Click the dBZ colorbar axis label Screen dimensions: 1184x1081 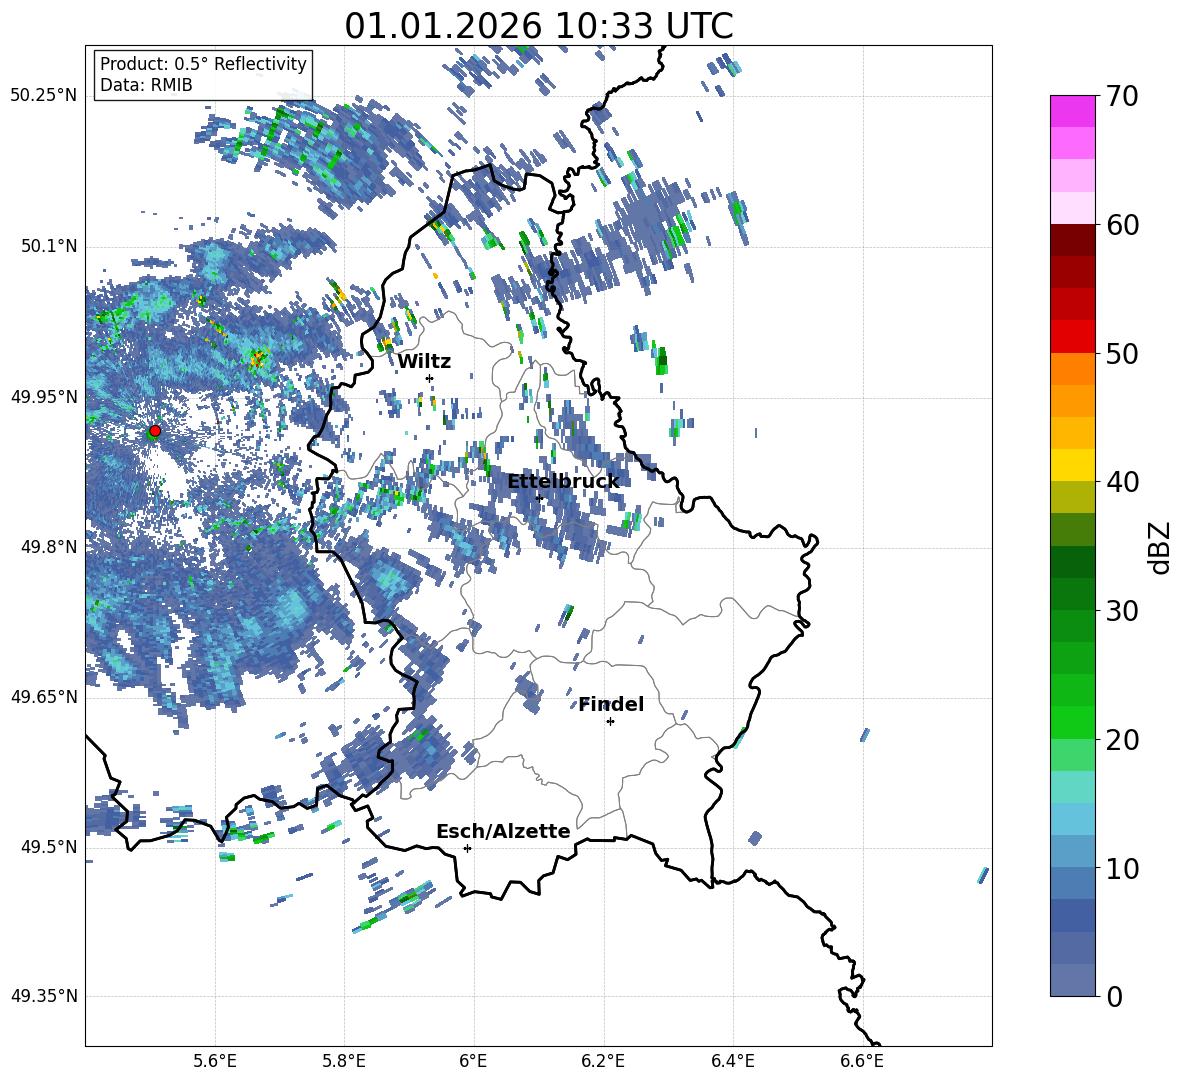pyautogui.click(x=1161, y=547)
